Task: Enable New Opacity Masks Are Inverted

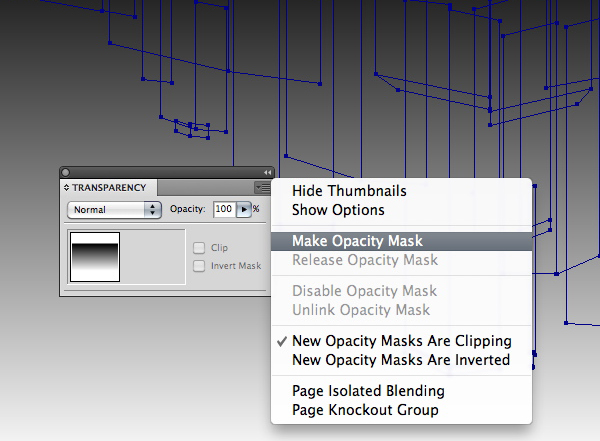Action: tap(401, 360)
